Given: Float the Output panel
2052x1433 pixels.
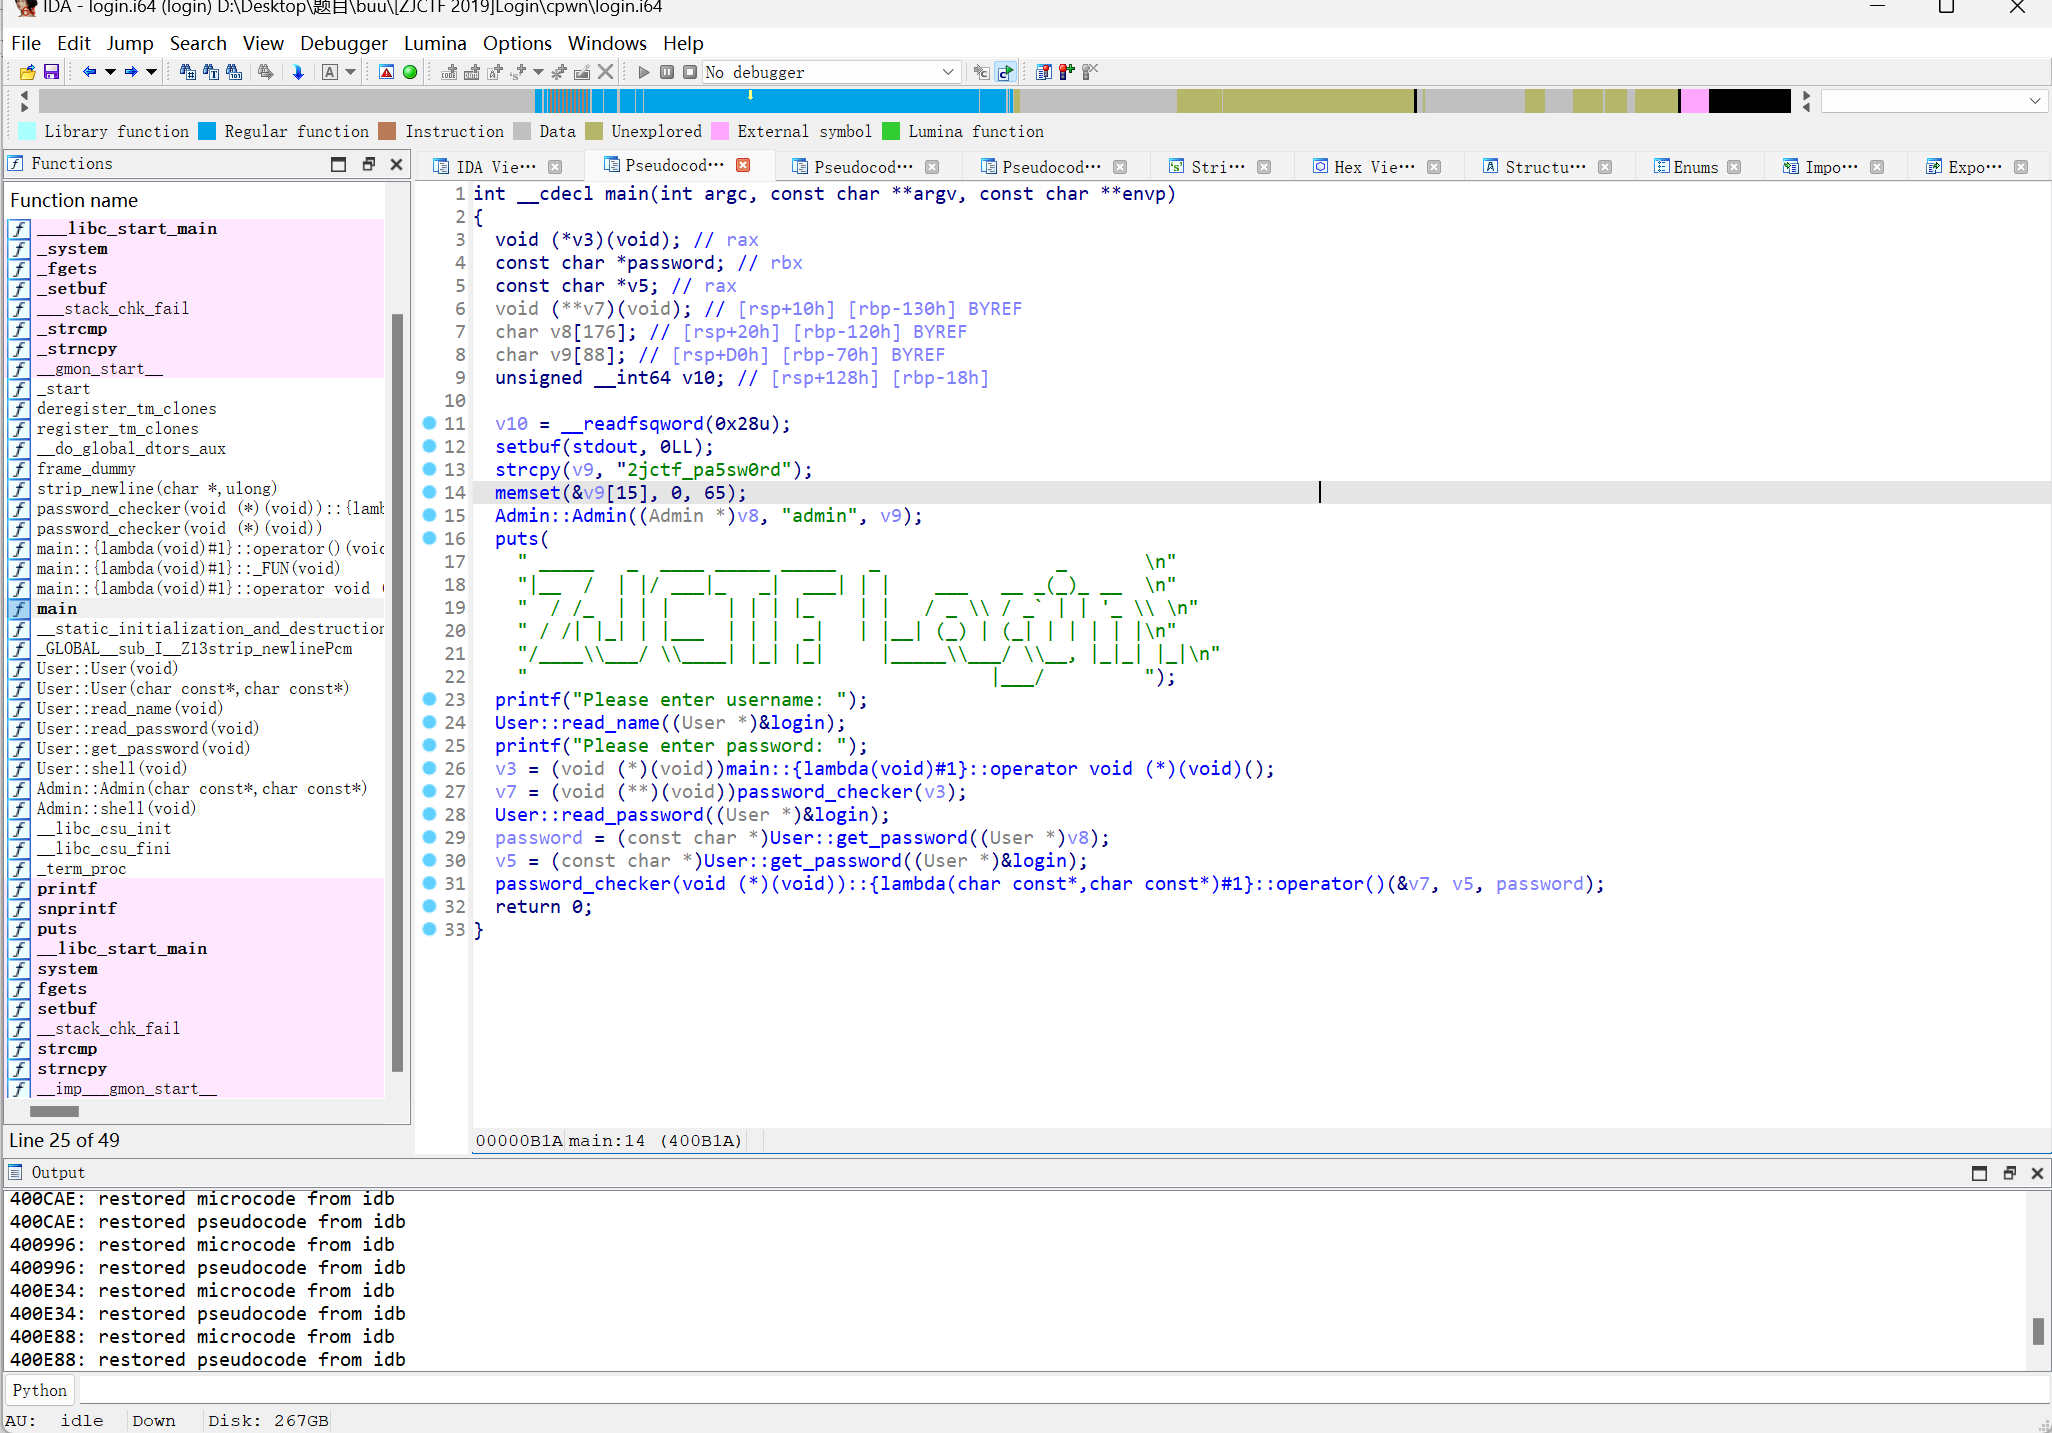Looking at the screenshot, I should point(2009,1173).
